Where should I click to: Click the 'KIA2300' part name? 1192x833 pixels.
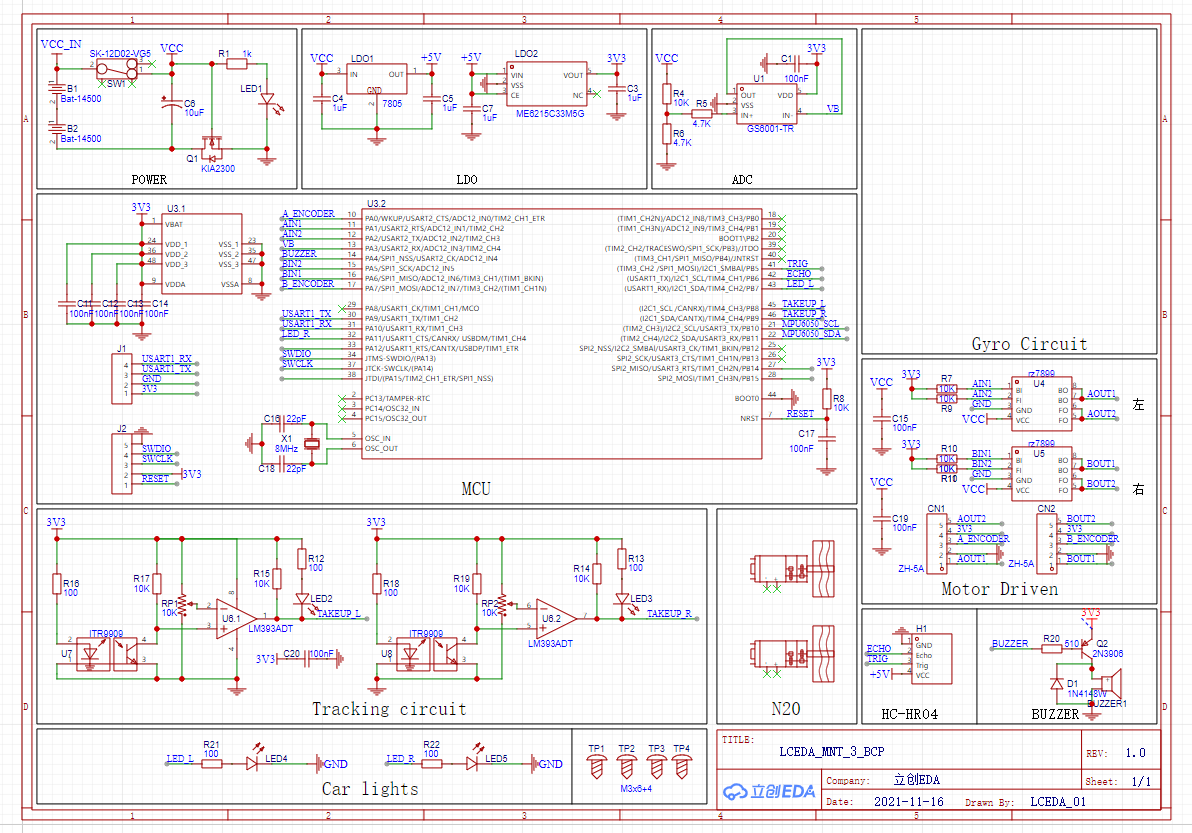[x=218, y=169]
